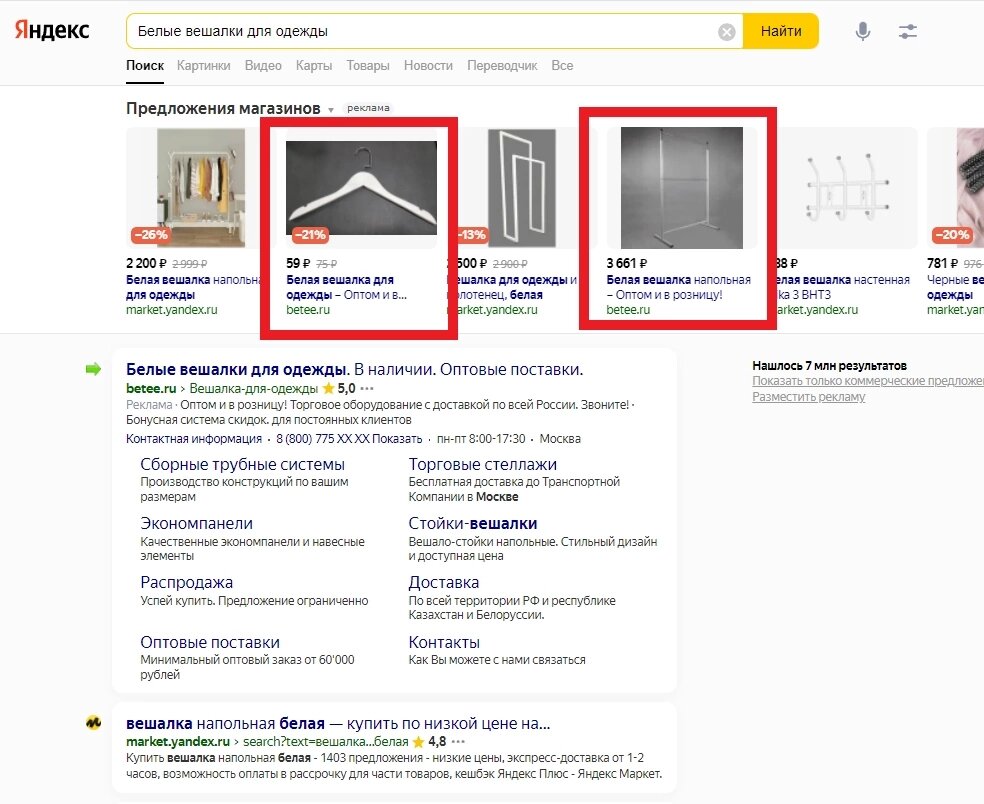Click Разместить рекламу link
The width and height of the screenshot is (984, 804).
pos(808,397)
